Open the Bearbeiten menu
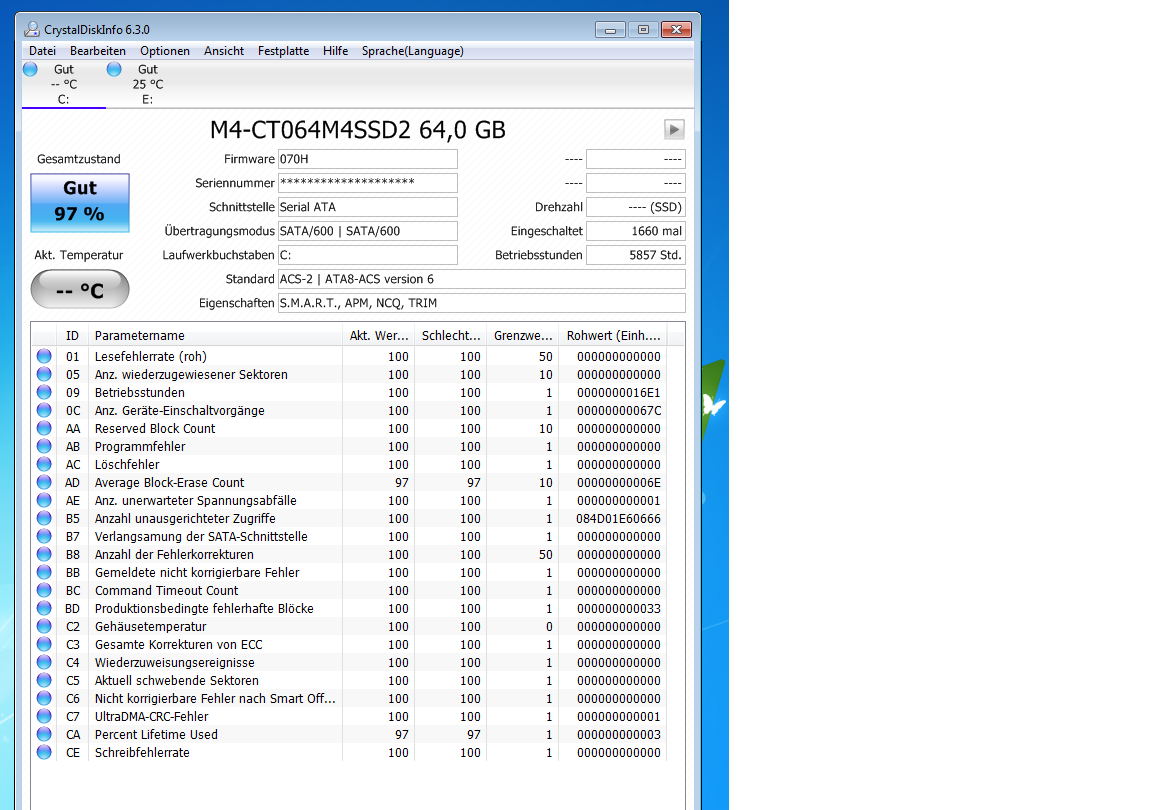Image resolution: width=1152 pixels, height=810 pixels. (x=98, y=51)
